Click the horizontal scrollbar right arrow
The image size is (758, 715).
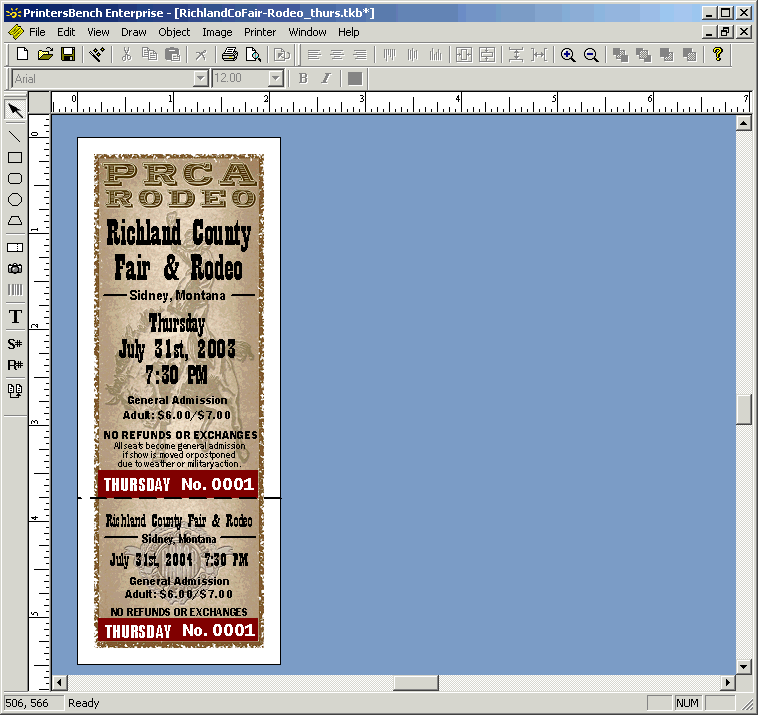[x=728, y=683]
